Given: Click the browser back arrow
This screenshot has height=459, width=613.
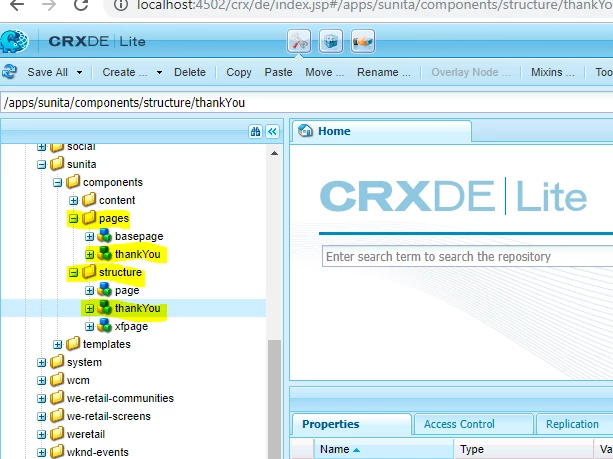Looking at the screenshot, I should click(x=17, y=5).
